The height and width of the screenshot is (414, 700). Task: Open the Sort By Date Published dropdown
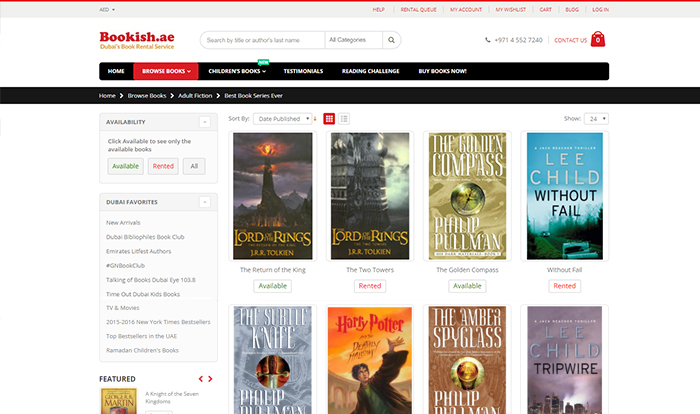[283, 119]
